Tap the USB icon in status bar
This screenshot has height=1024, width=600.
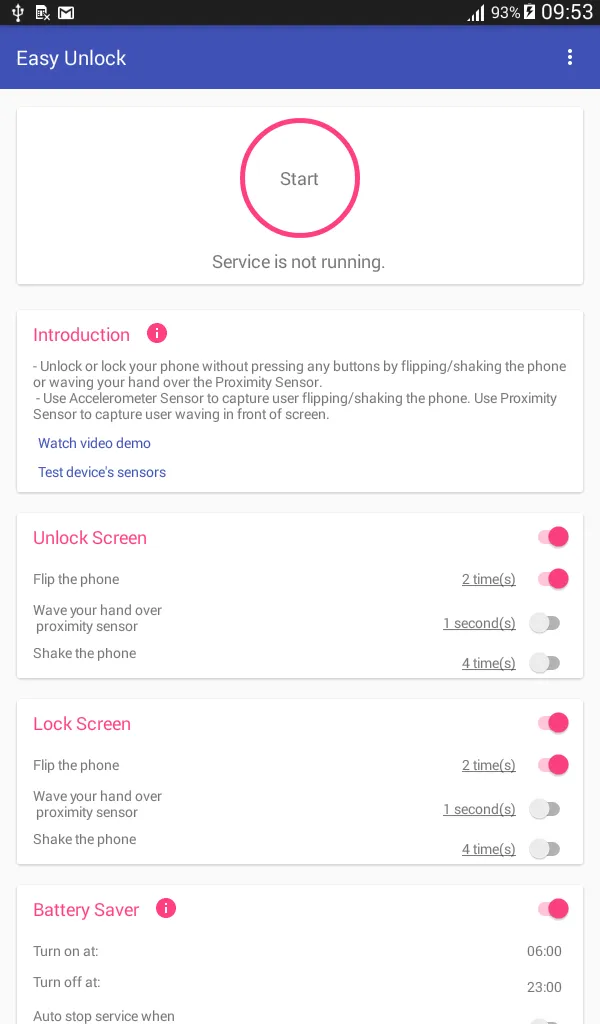click(x=18, y=12)
